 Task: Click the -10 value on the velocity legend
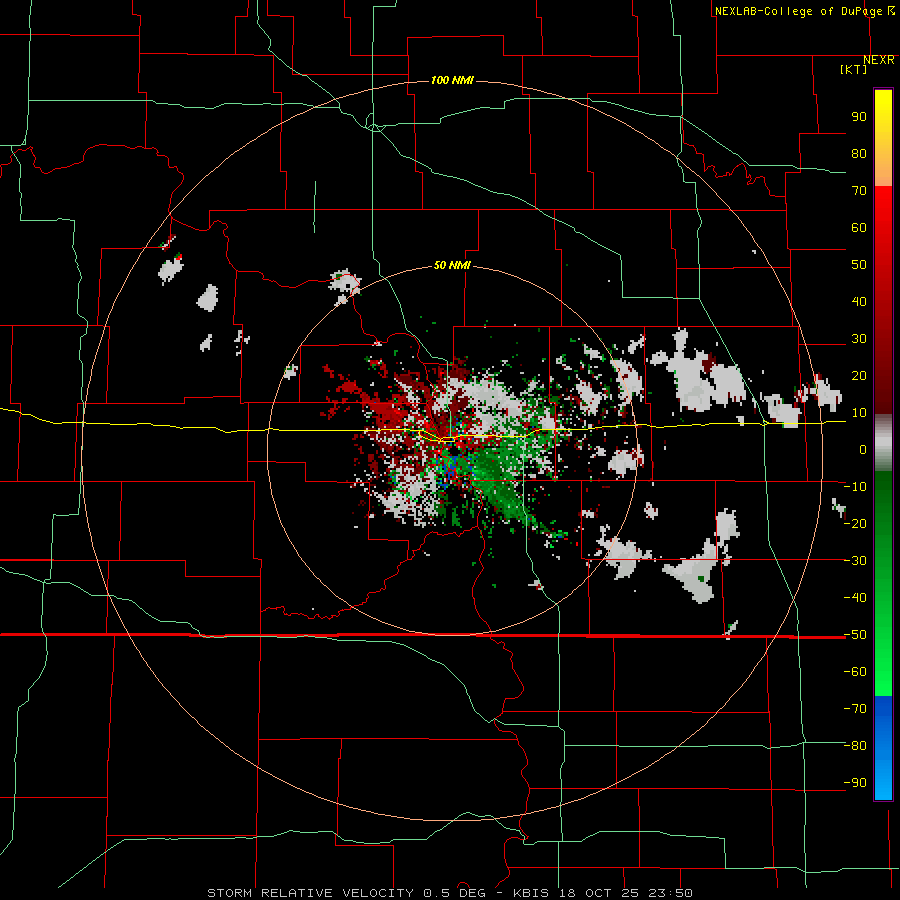[855, 487]
